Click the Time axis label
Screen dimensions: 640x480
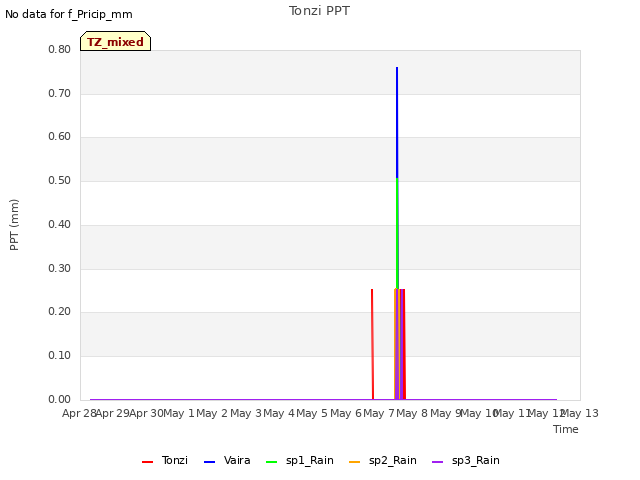[566, 429]
